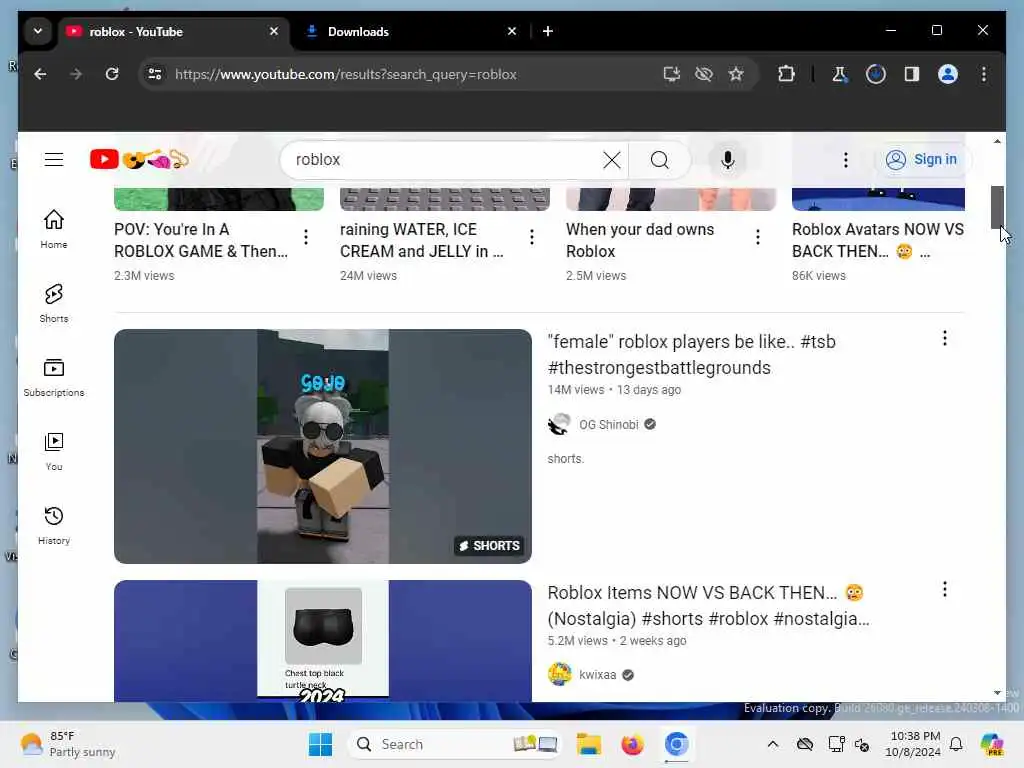Open the You section in sidebar
1024x768 pixels.
point(54,451)
